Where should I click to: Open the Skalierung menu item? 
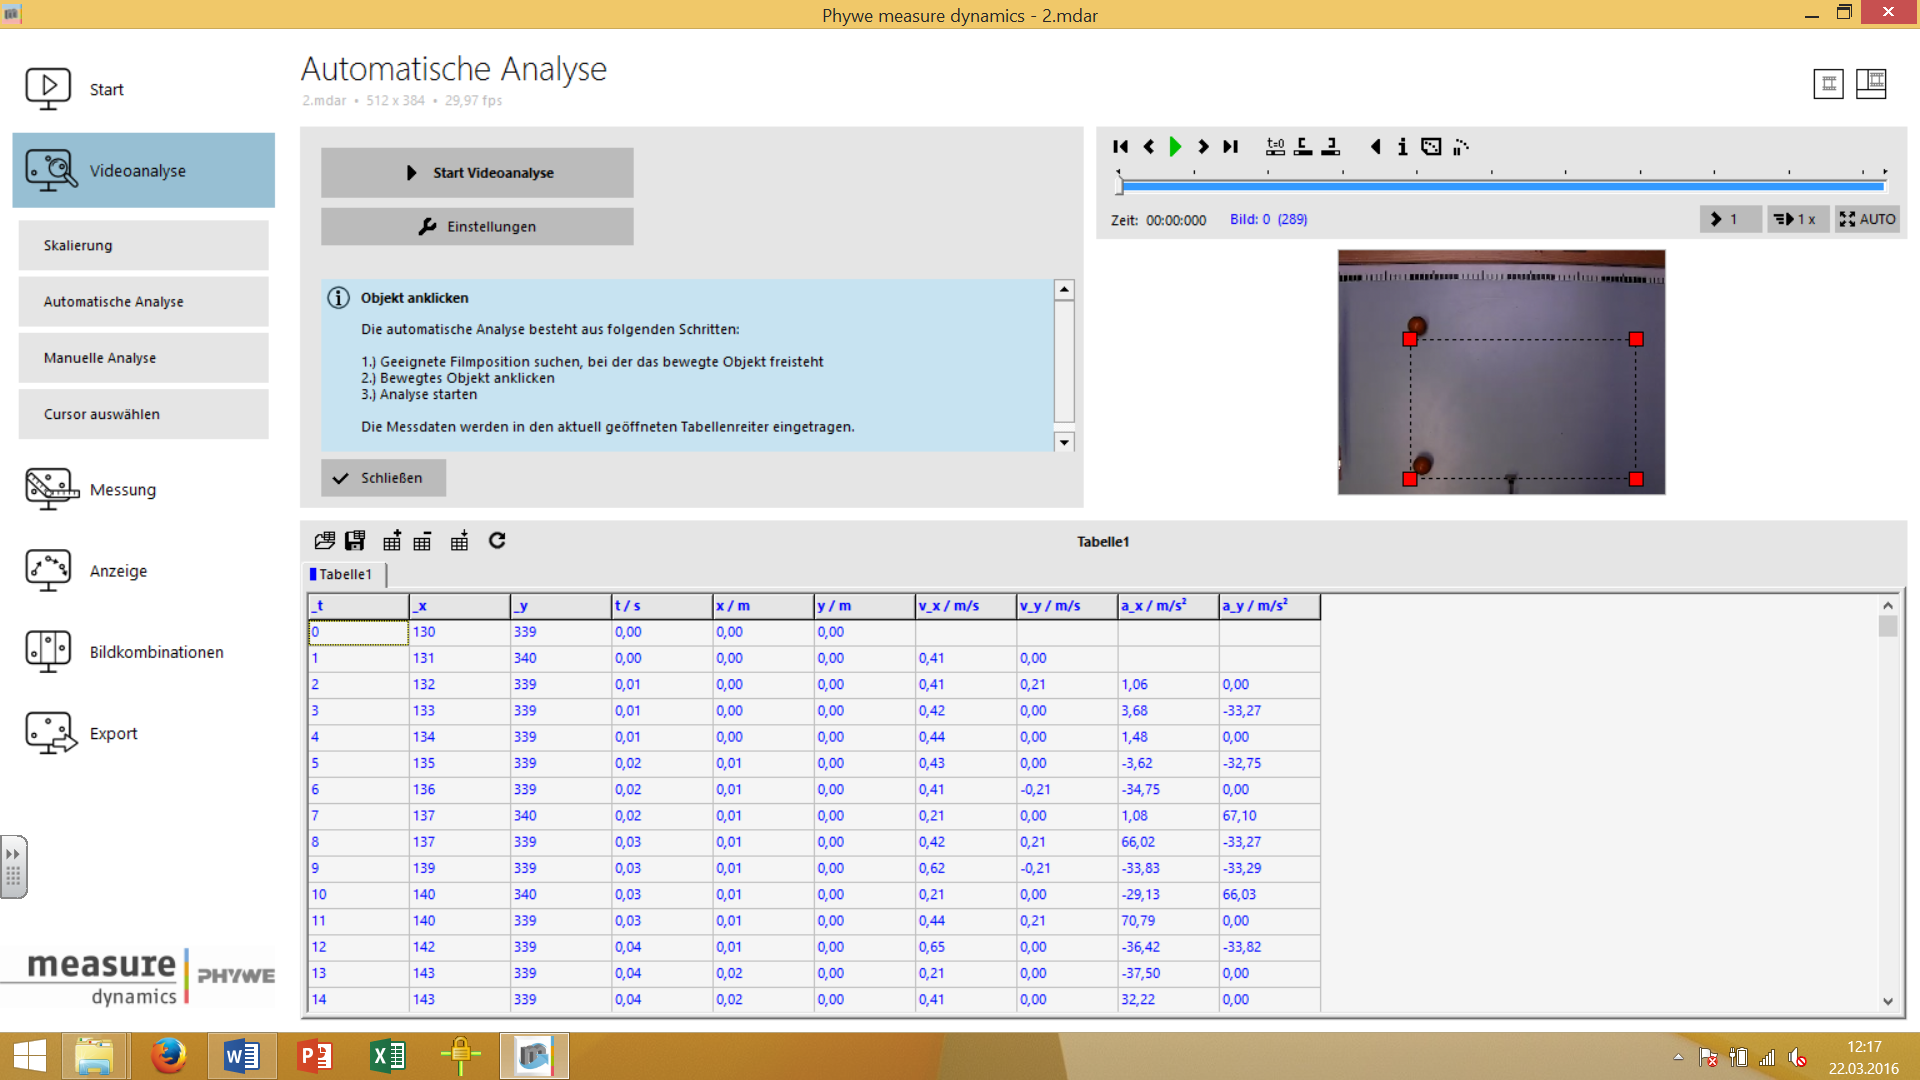click(143, 245)
